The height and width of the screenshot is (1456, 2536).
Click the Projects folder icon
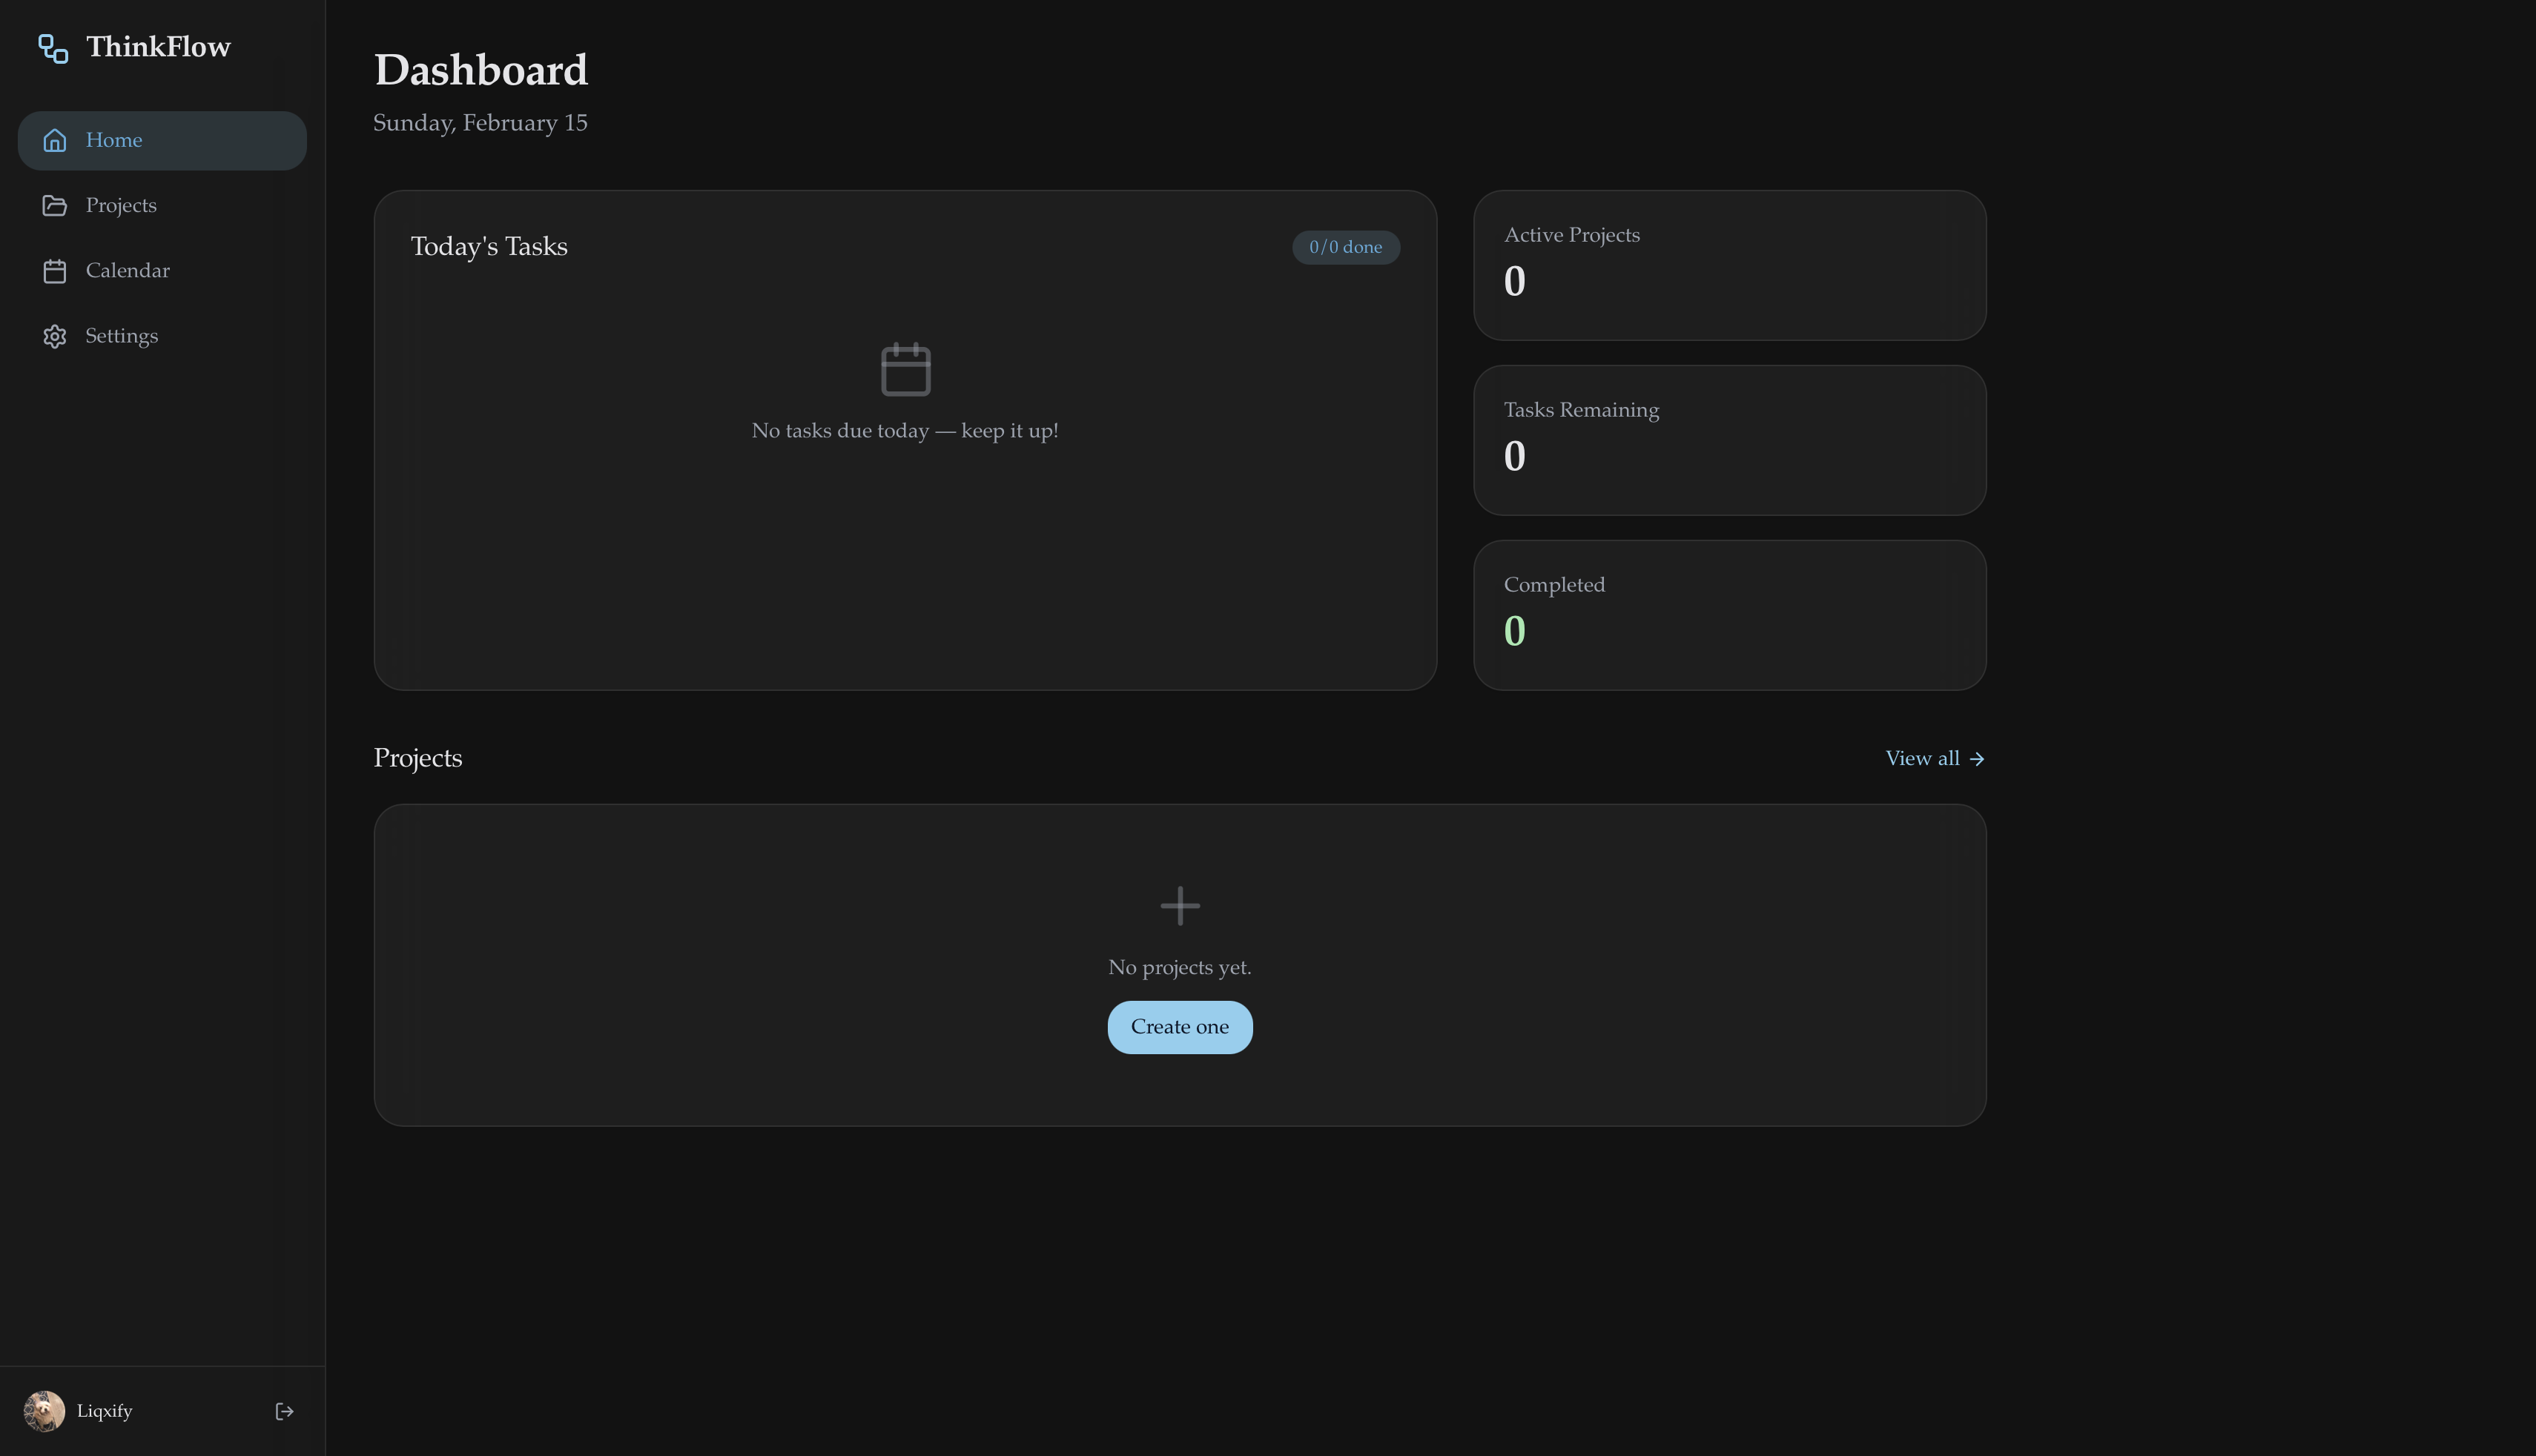tap(55, 206)
